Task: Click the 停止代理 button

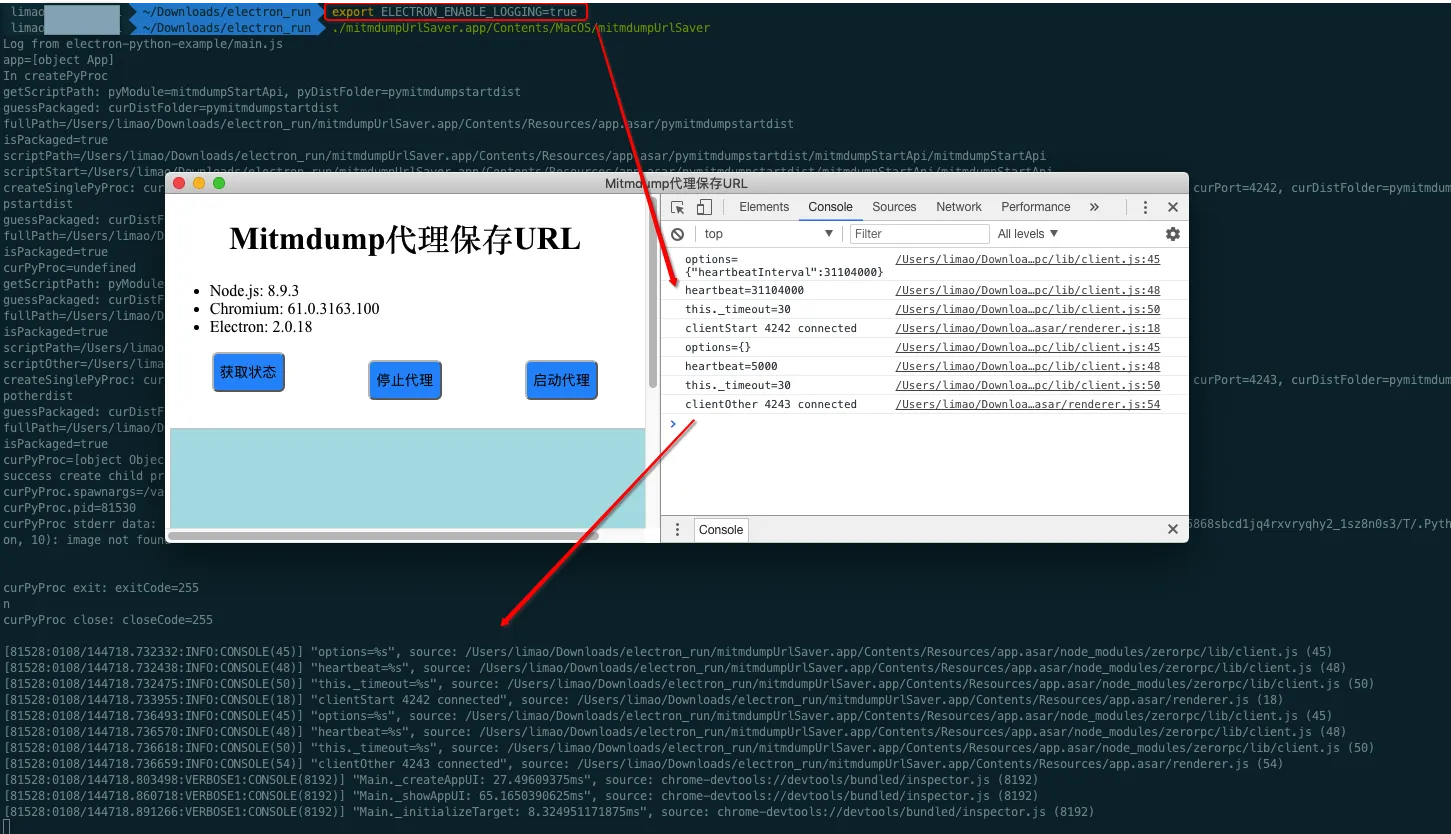Action: [405, 380]
